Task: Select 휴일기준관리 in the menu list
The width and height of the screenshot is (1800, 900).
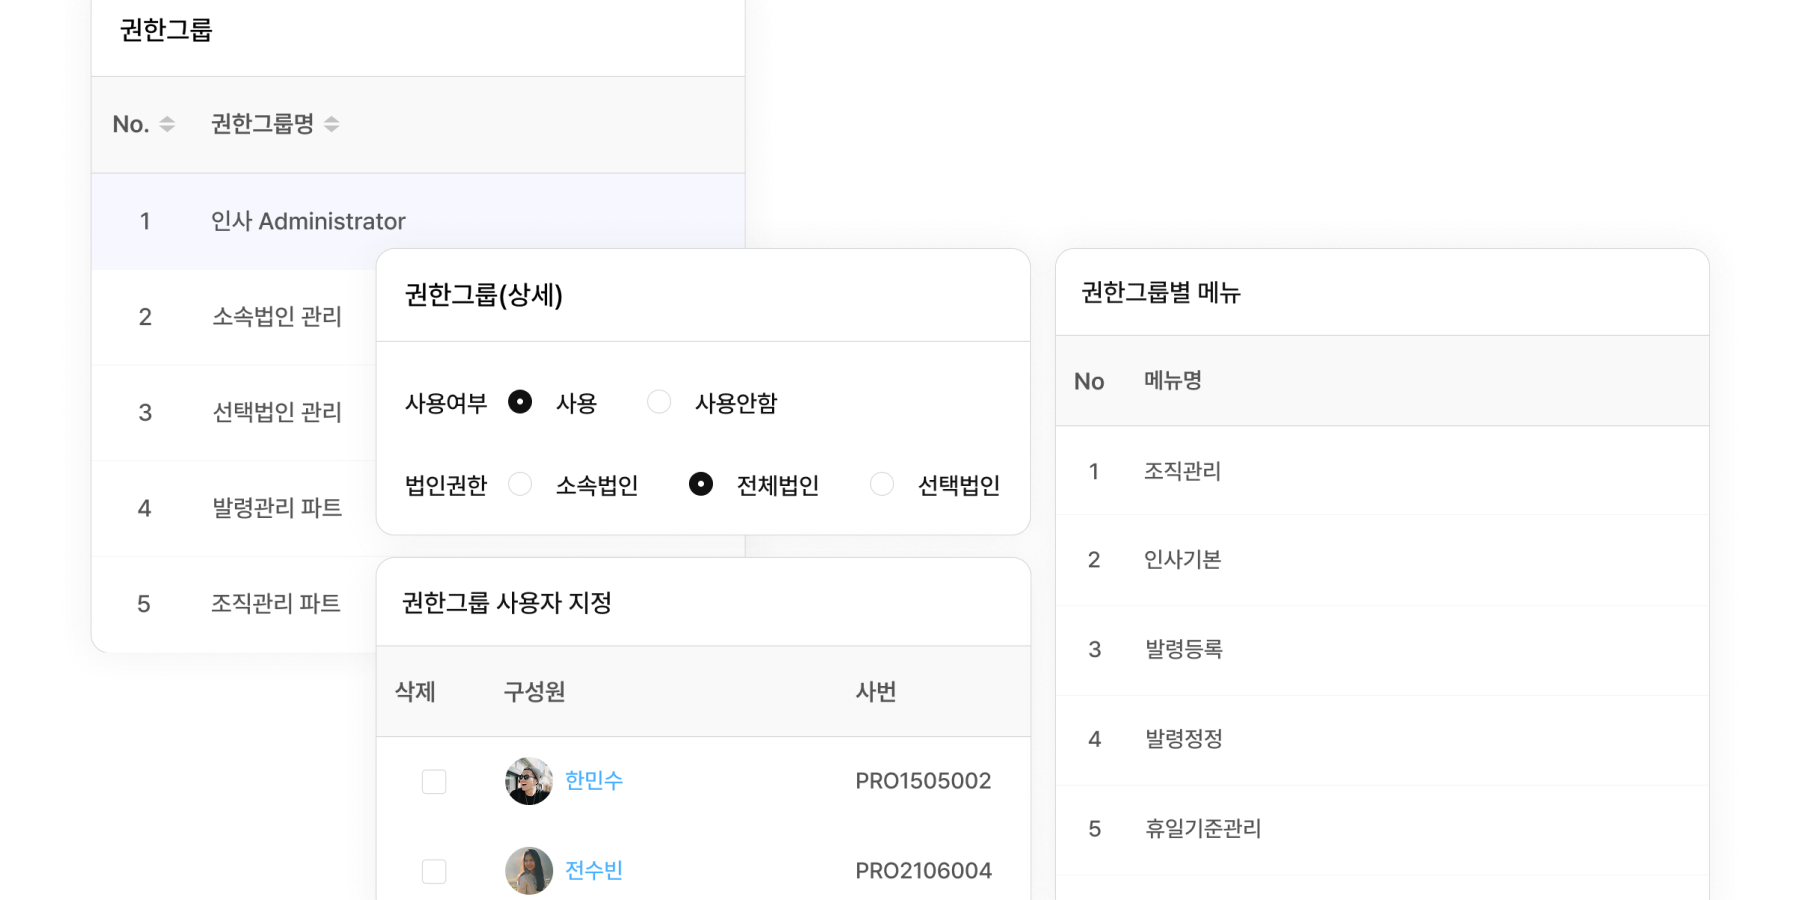Action: pyautogui.click(x=1204, y=829)
